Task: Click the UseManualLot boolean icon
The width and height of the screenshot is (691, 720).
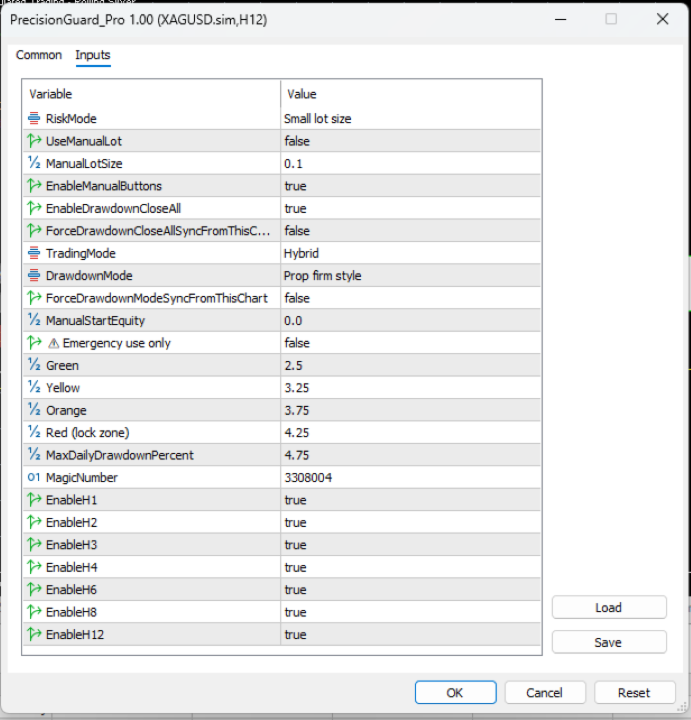Action: coord(34,141)
